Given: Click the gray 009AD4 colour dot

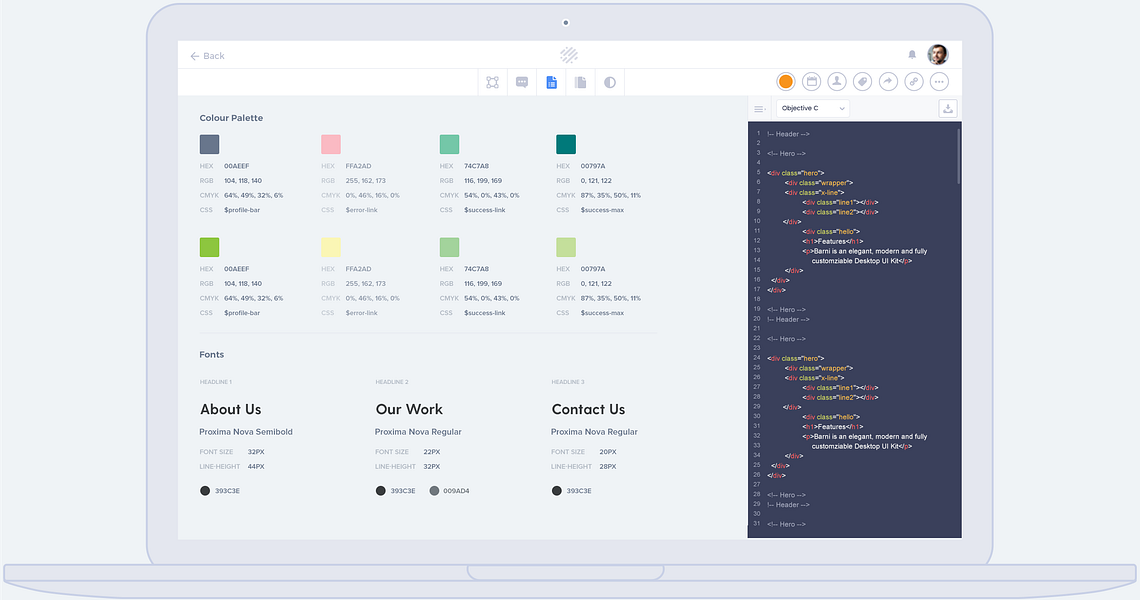Looking at the screenshot, I should (434, 491).
